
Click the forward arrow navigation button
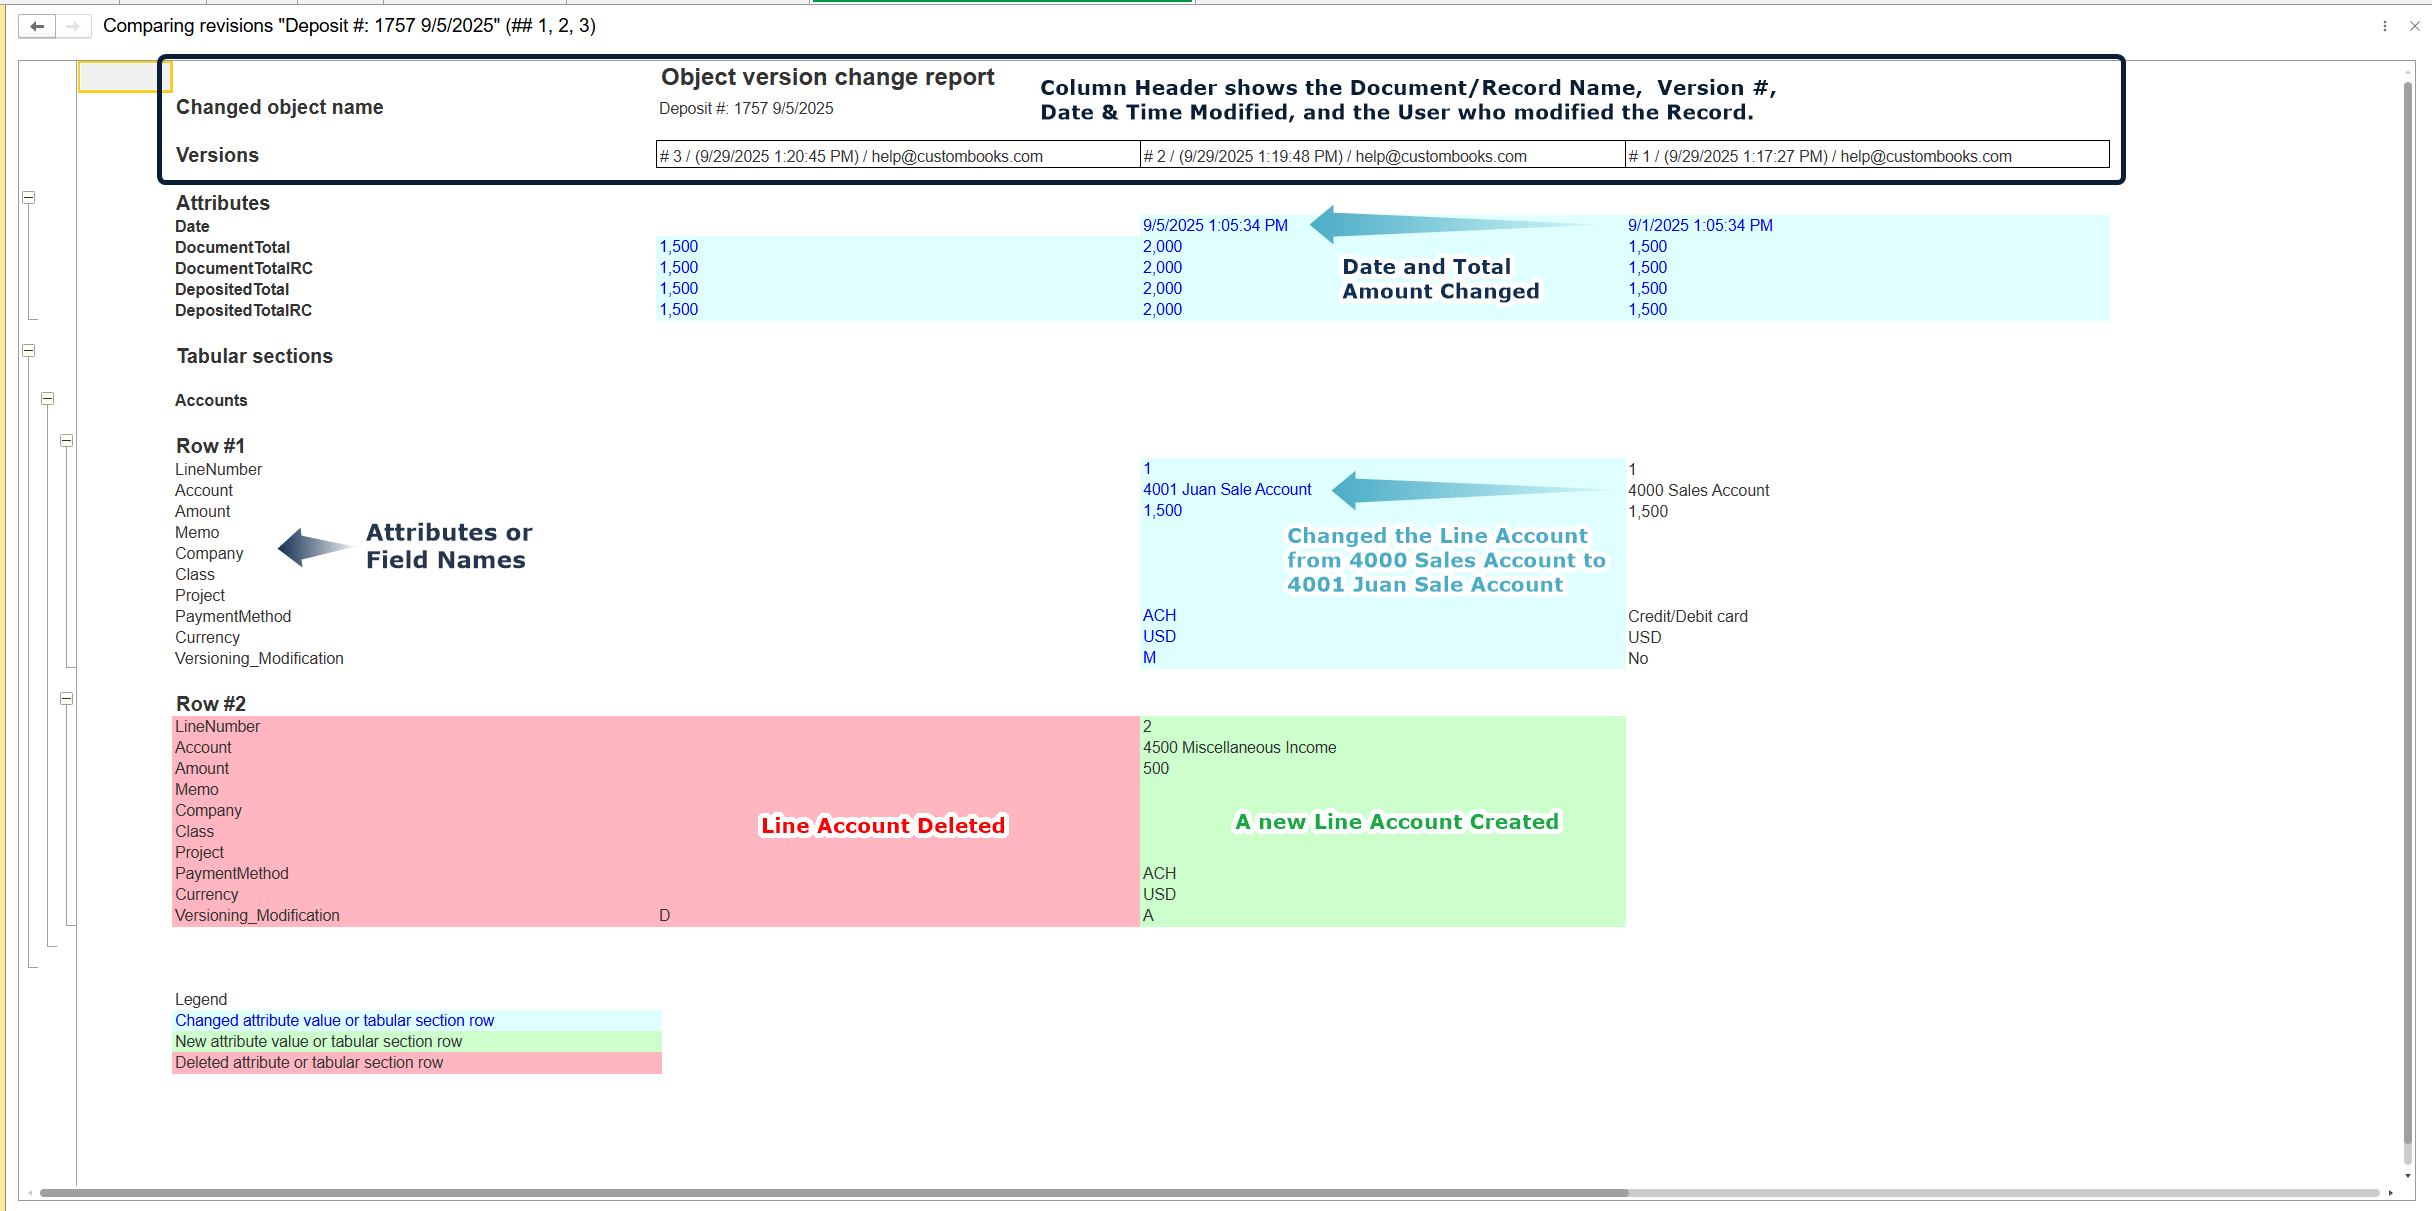pyautogui.click(x=73, y=26)
